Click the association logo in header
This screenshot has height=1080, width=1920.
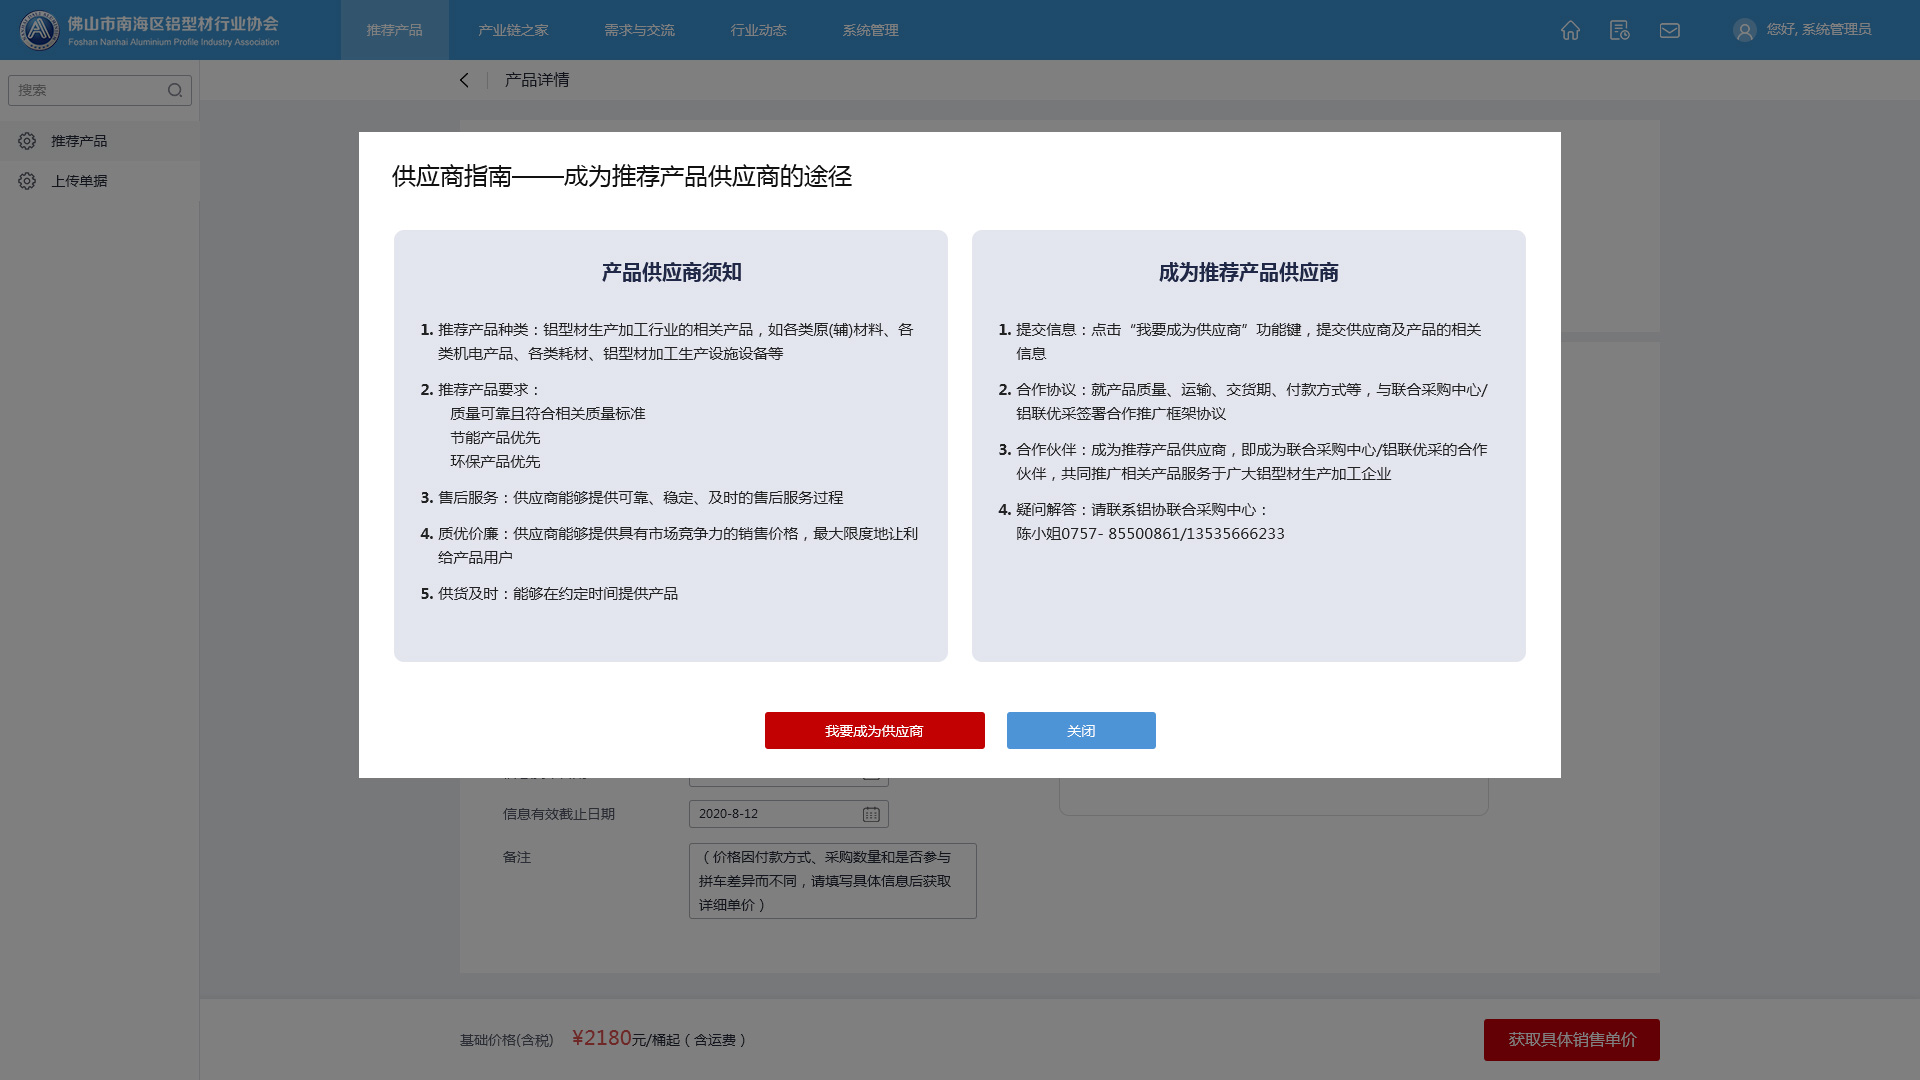point(40,30)
